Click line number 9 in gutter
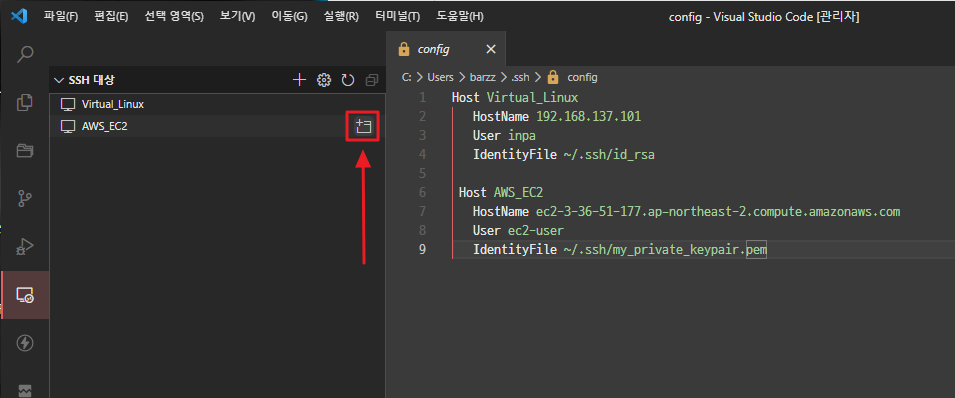Viewport: 955px width, 398px height. (423, 250)
